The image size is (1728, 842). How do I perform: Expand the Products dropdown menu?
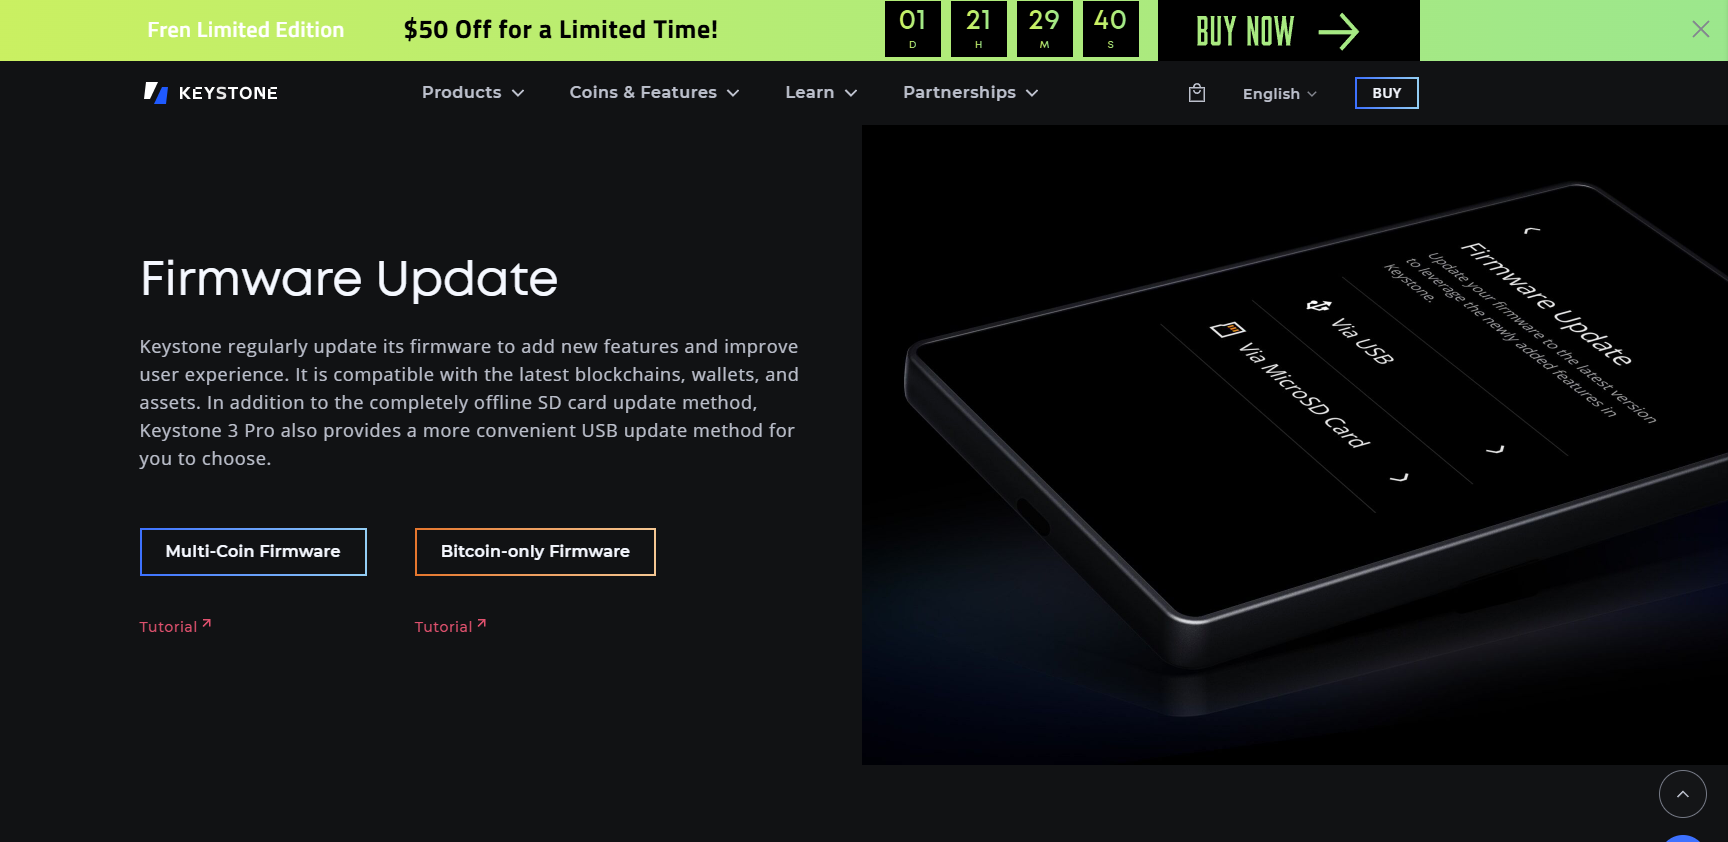click(x=473, y=92)
